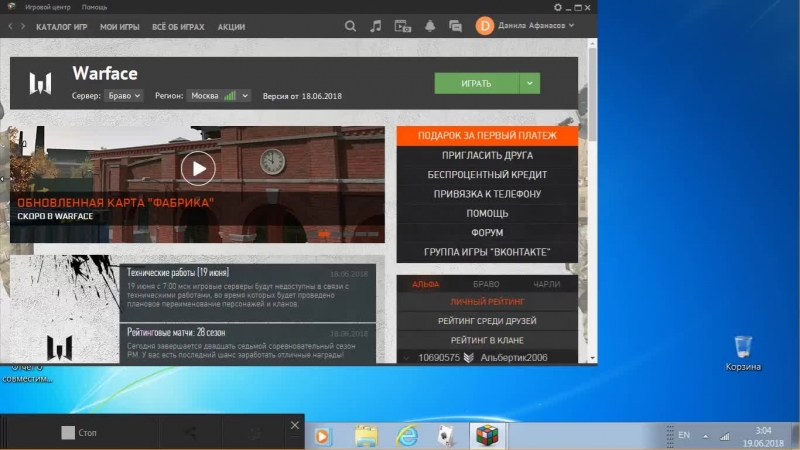Open ВСЁ ОБ ИГРАХ
Screen dimensions: 800x450
pyautogui.click(x=178, y=27)
